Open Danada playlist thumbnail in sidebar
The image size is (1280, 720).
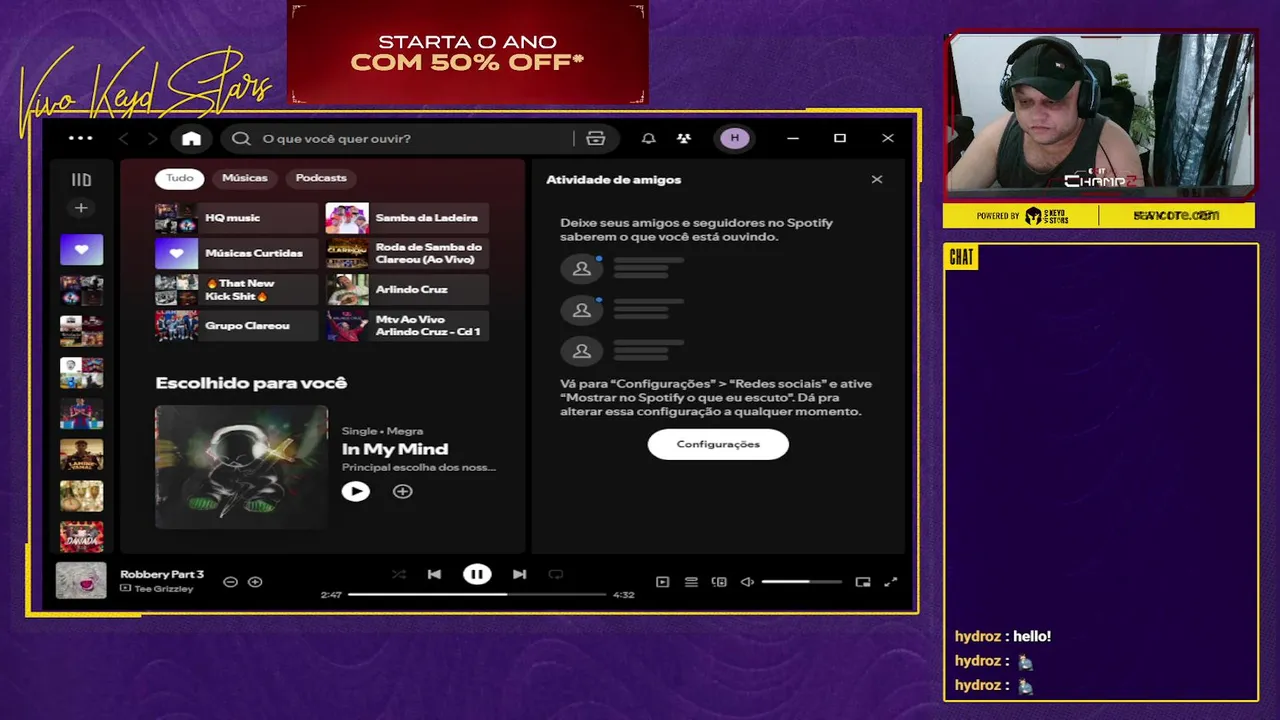[81, 536]
